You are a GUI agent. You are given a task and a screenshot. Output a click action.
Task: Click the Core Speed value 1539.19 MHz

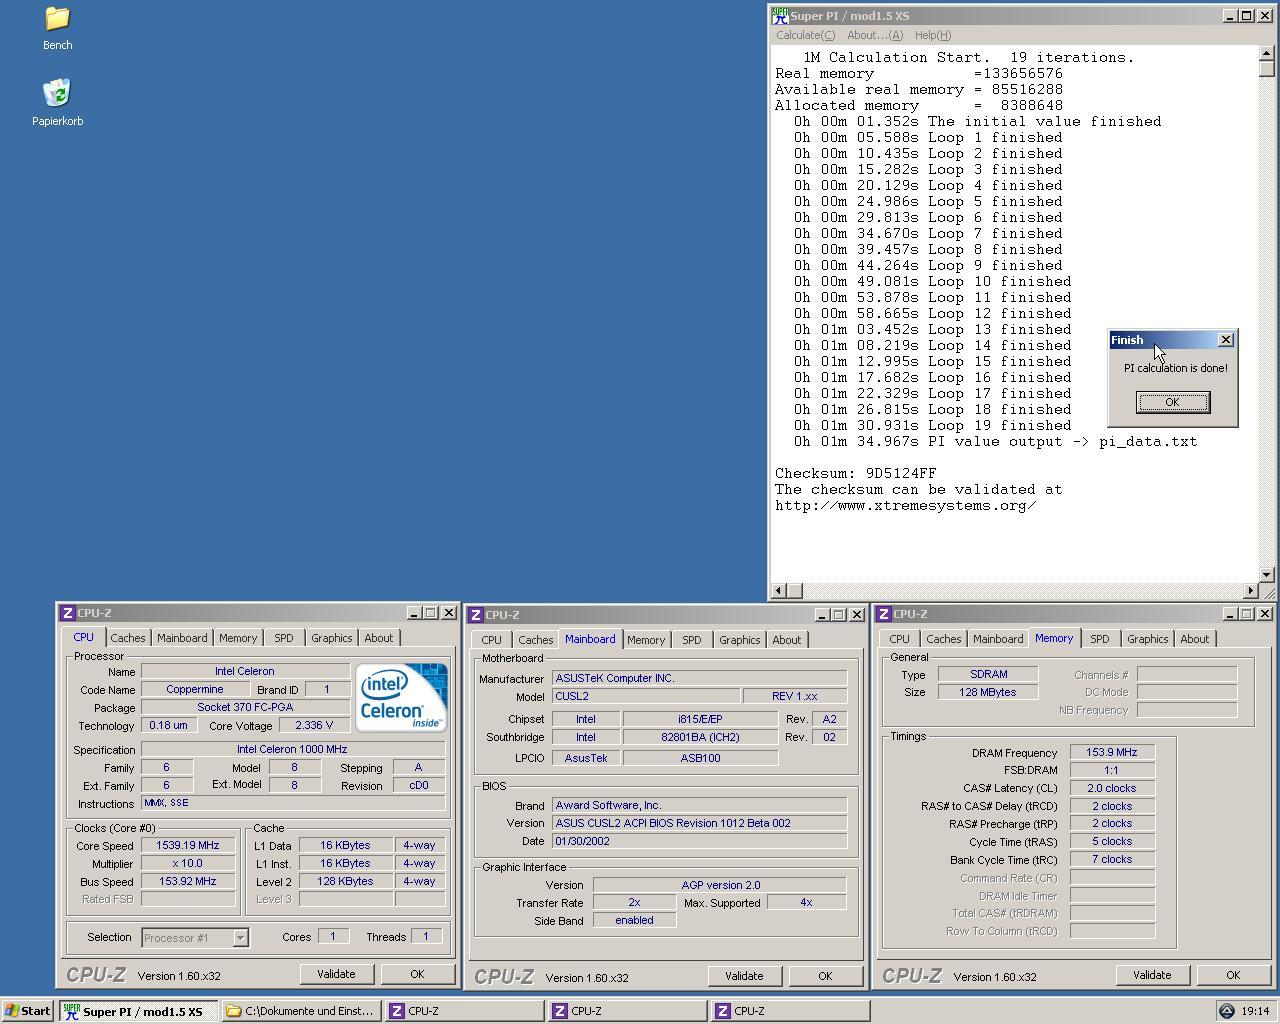(x=188, y=845)
